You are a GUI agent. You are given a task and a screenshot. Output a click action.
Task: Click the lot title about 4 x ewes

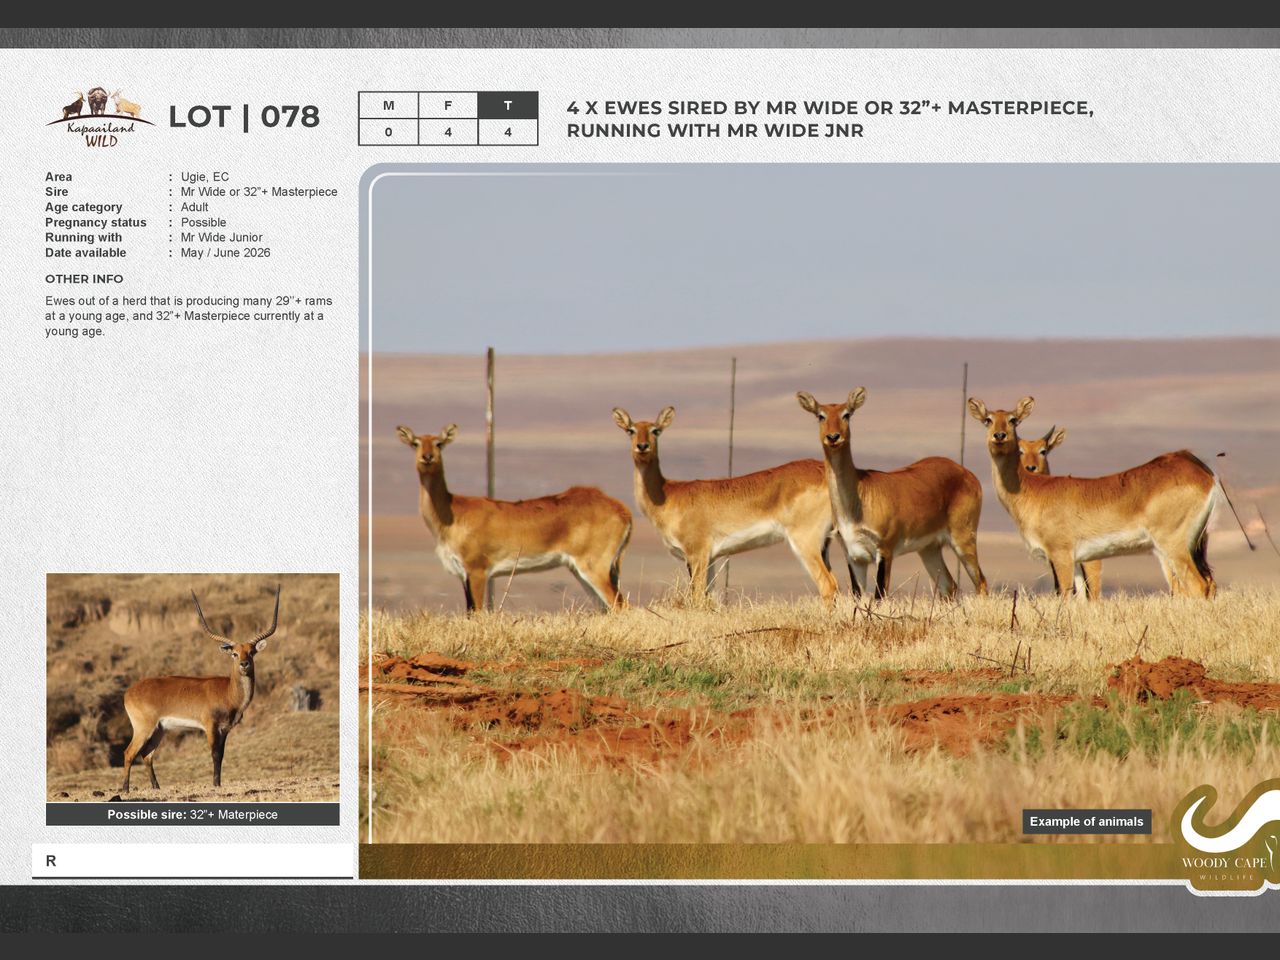tap(829, 119)
